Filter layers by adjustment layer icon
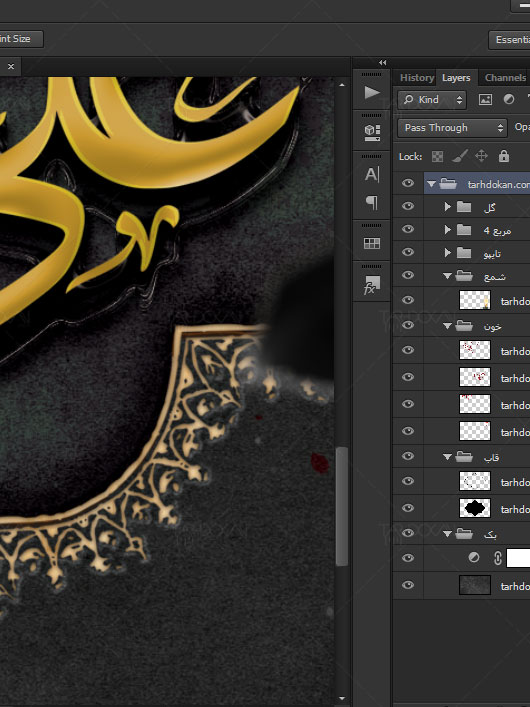This screenshot has height=707, width=530. (509, 100)
